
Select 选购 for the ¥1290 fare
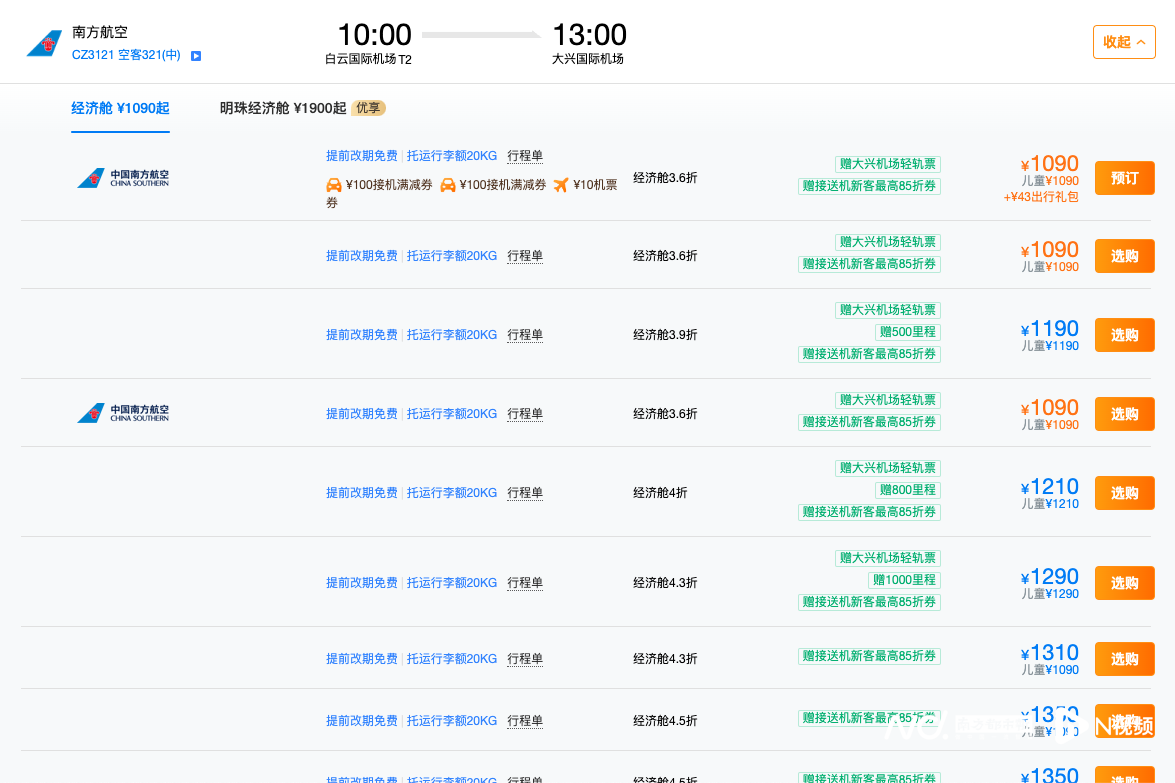pos(1124,583)
